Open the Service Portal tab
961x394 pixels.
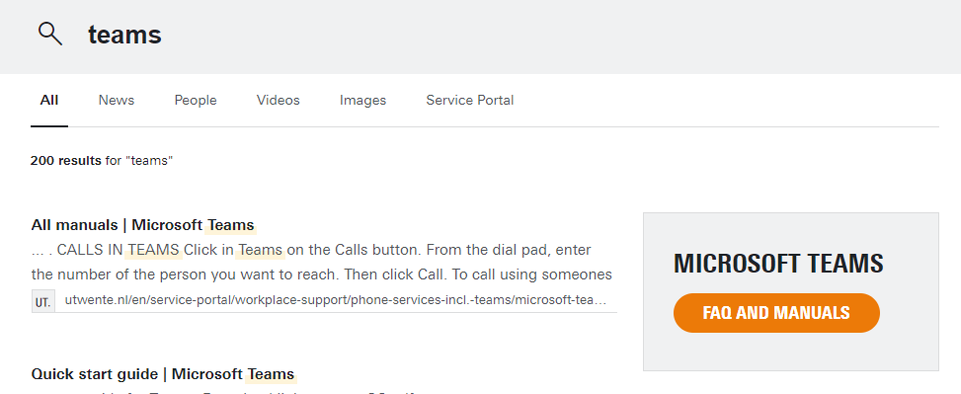pyautogui.click(x=470, y=100)
